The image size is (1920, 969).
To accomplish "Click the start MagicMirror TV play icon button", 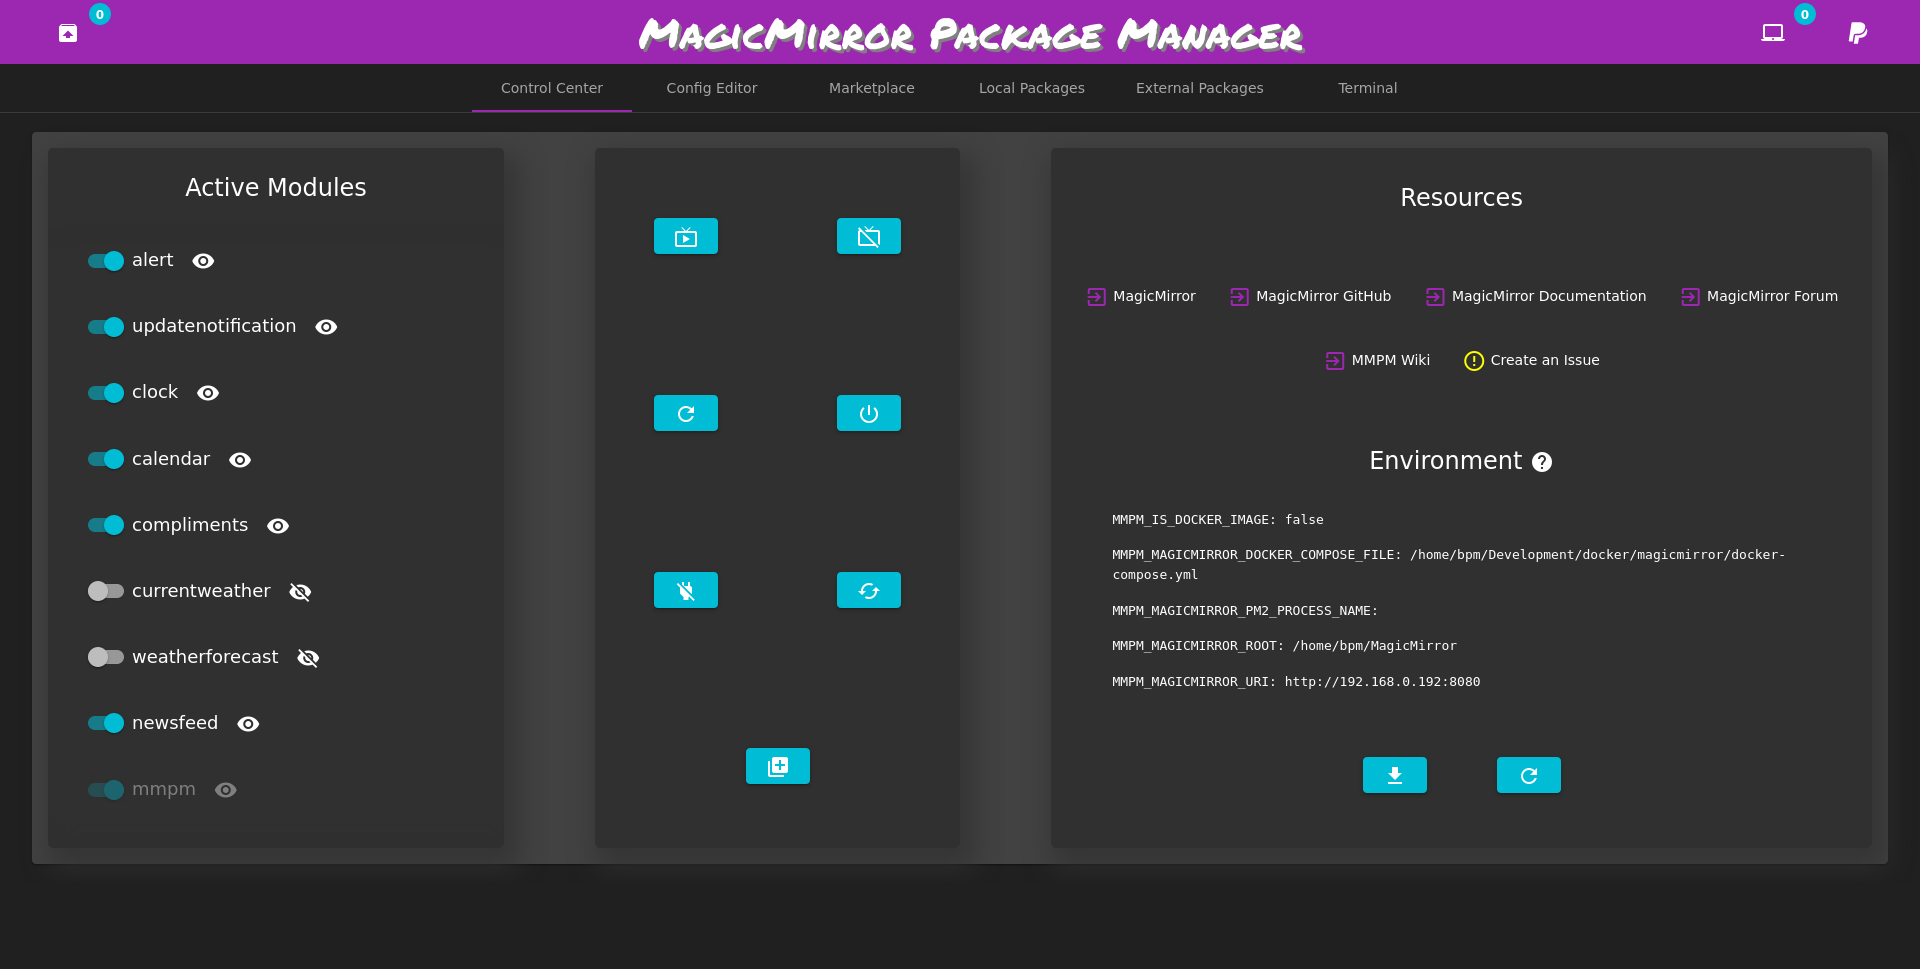I will pyautogui.click(x=686, y=236).
